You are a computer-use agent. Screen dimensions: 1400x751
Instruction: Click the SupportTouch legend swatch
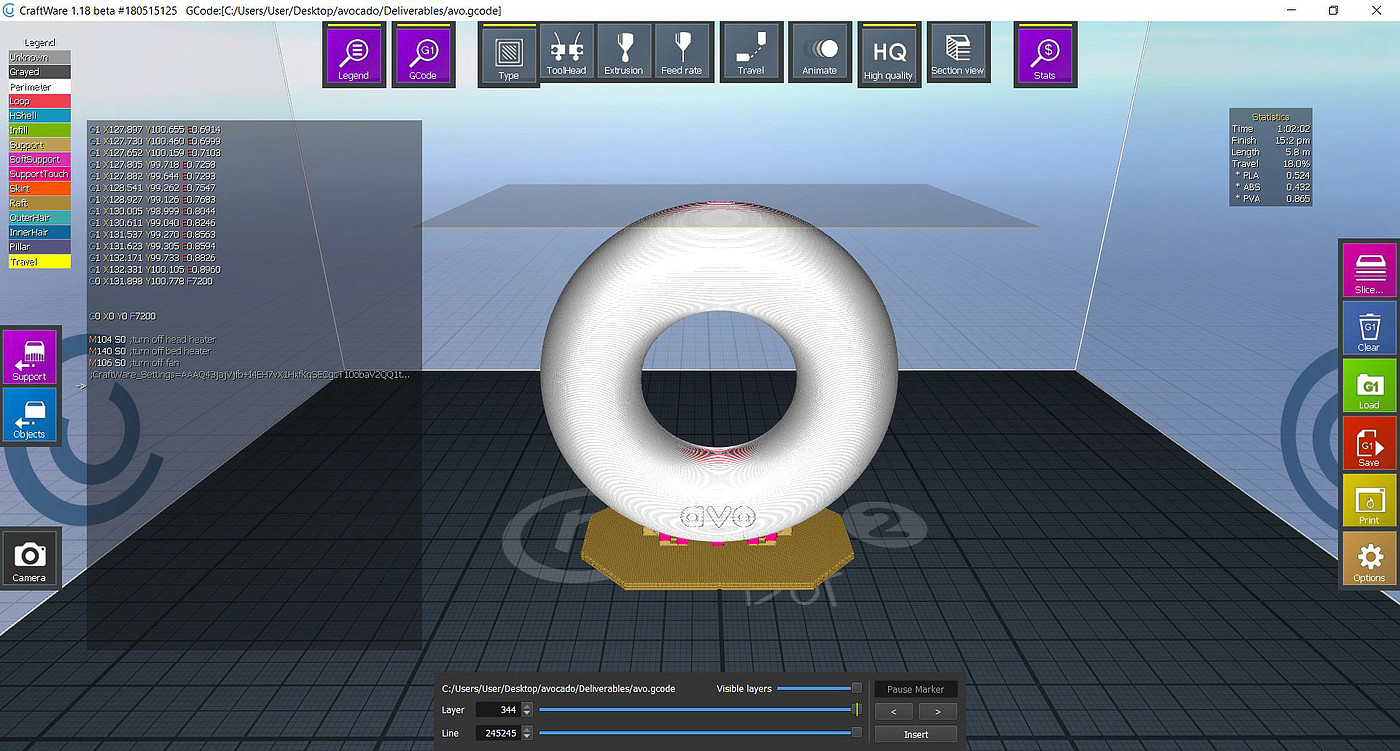point(40,174)
